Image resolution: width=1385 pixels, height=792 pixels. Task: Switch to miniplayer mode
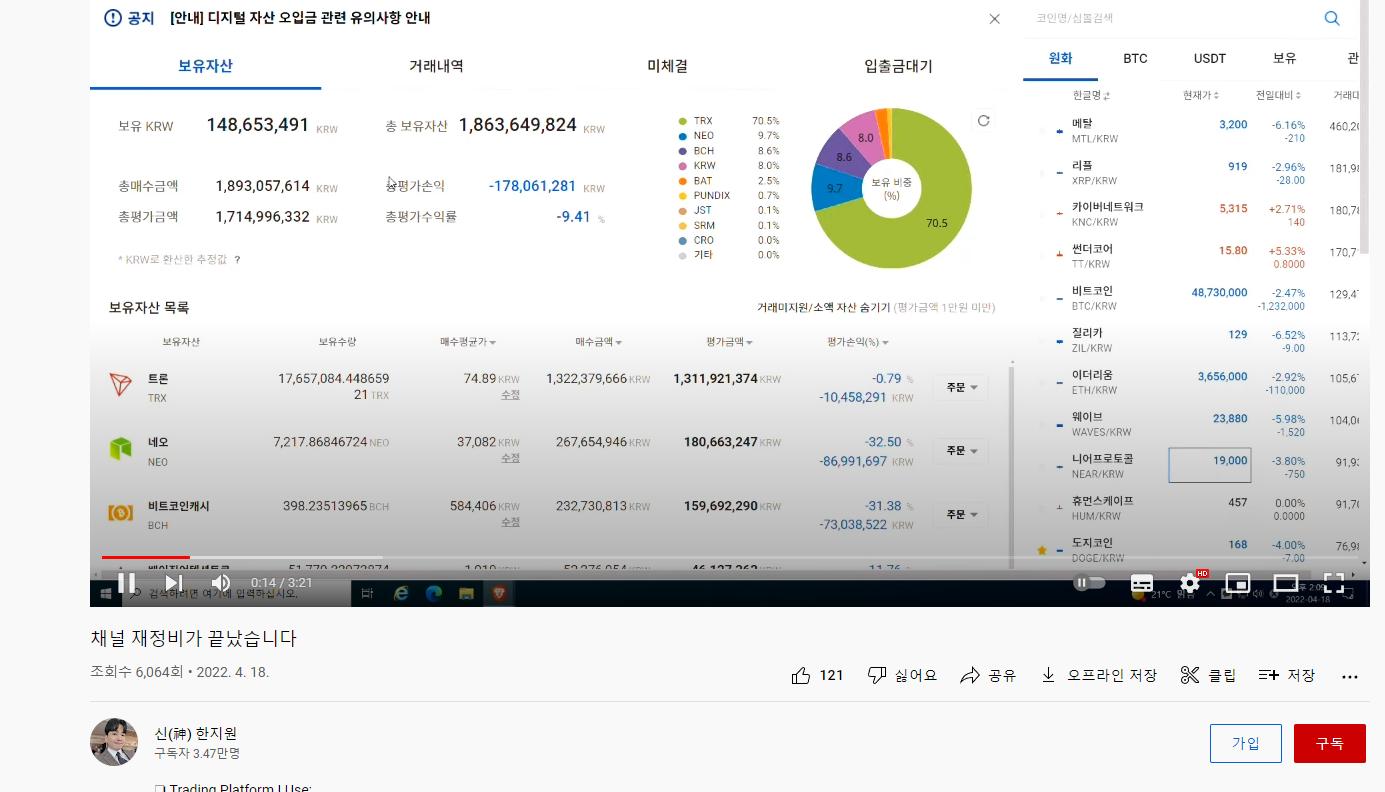click(1238, 583)
